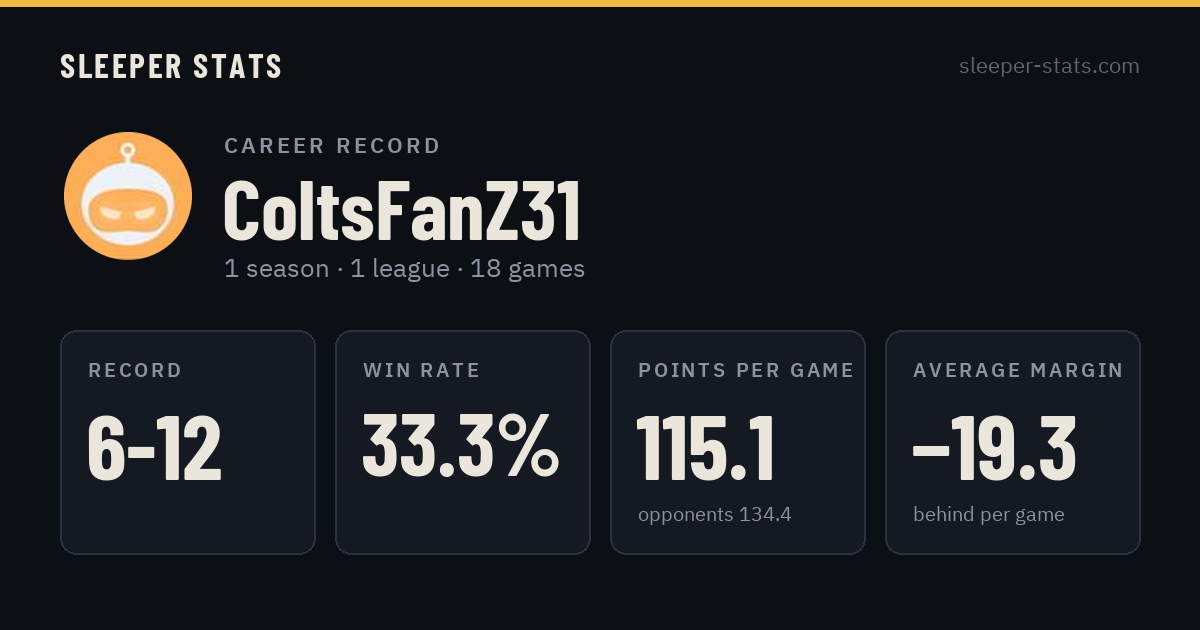Image resolution: width=1200 pixels, height=630 pixels.
Task: Select the ColtsFanZ31 username heading
Action: coord(402,212)
